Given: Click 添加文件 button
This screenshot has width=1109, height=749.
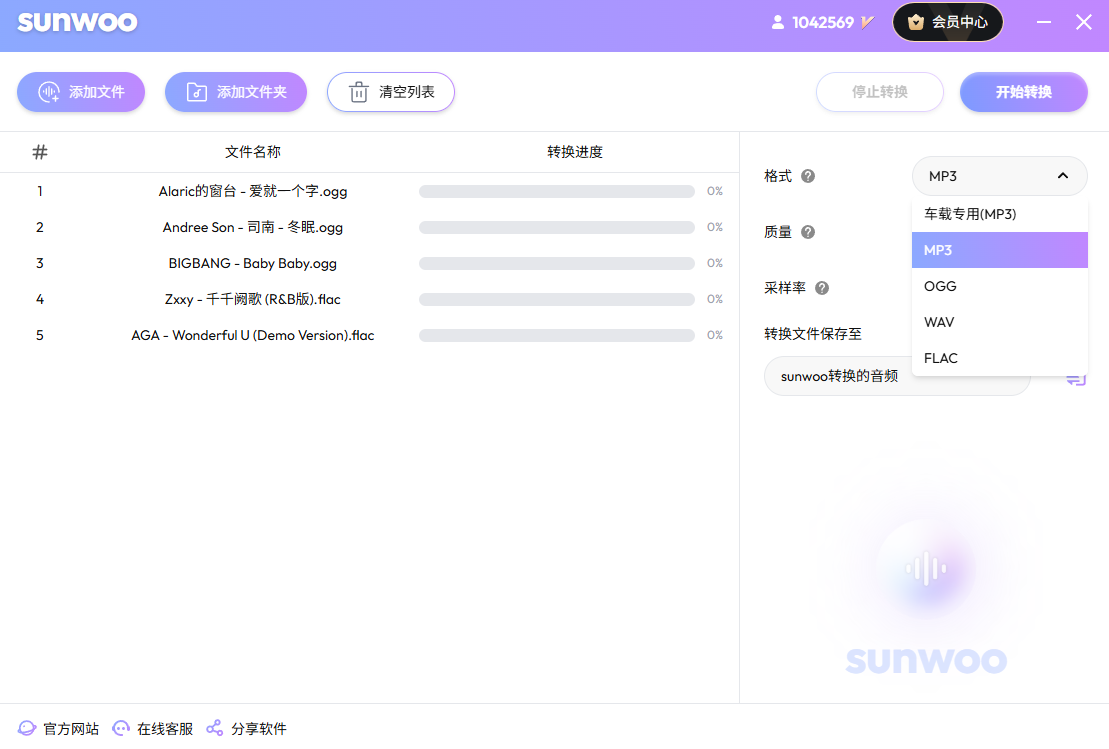Looking at the screenshot, I should (81, 92).
